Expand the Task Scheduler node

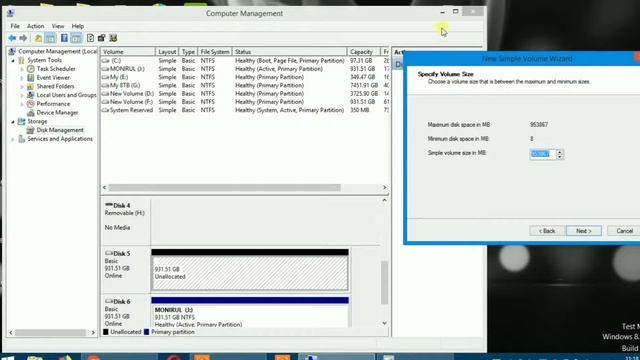tap(22, 69)
